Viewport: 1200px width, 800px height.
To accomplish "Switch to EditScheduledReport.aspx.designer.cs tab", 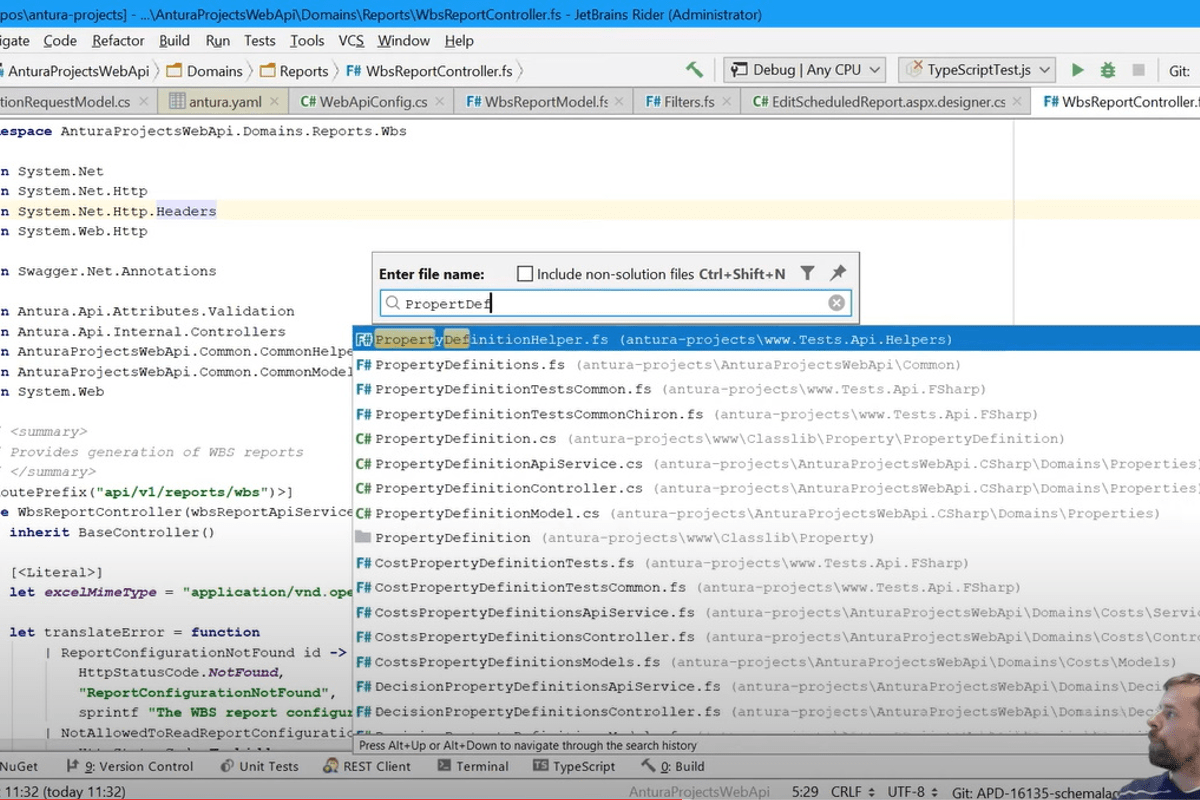I will [x=887, y=102].
